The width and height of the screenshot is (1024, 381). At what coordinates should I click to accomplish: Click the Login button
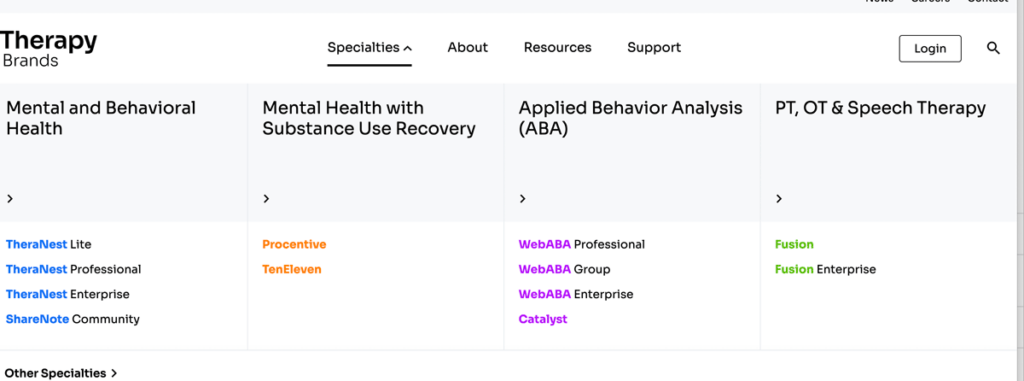coord(930,48)
